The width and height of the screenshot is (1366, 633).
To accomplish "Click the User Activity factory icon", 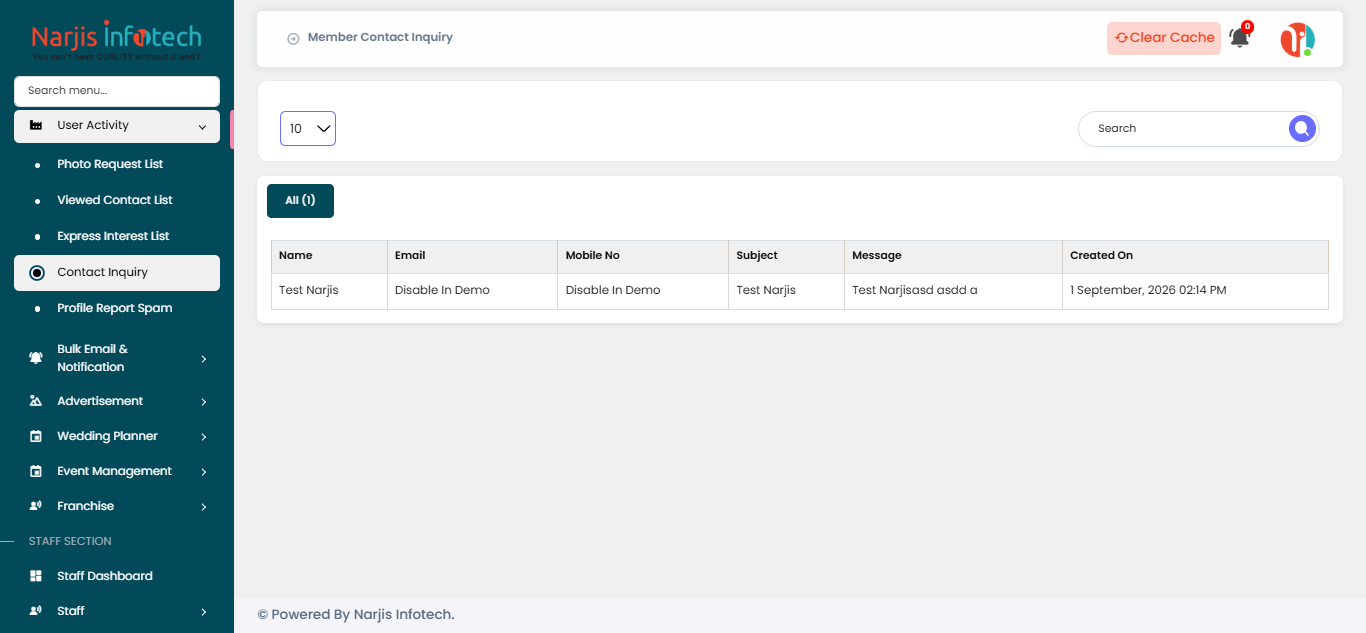I will tap(36, 126).
